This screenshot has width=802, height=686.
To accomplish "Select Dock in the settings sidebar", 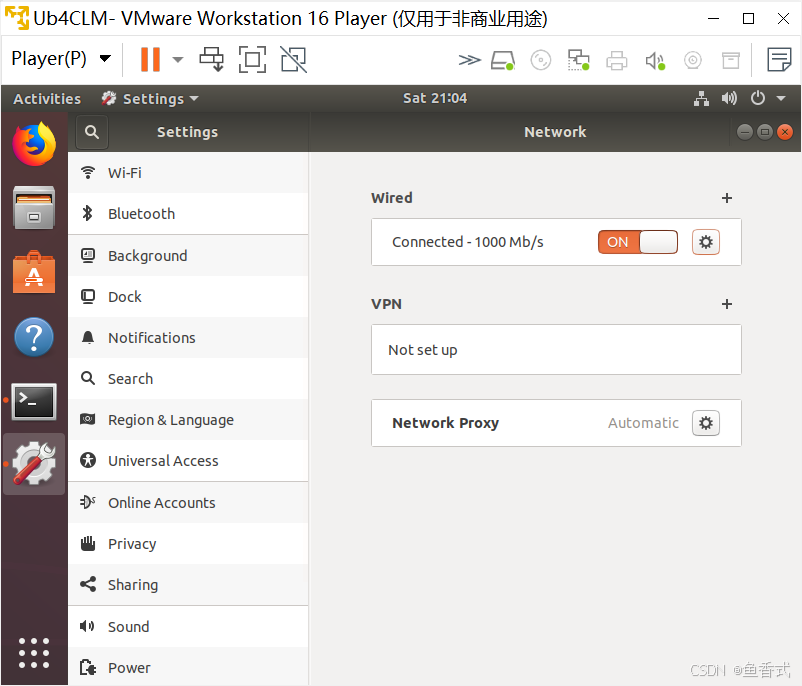I will click(x=188, y=297).
